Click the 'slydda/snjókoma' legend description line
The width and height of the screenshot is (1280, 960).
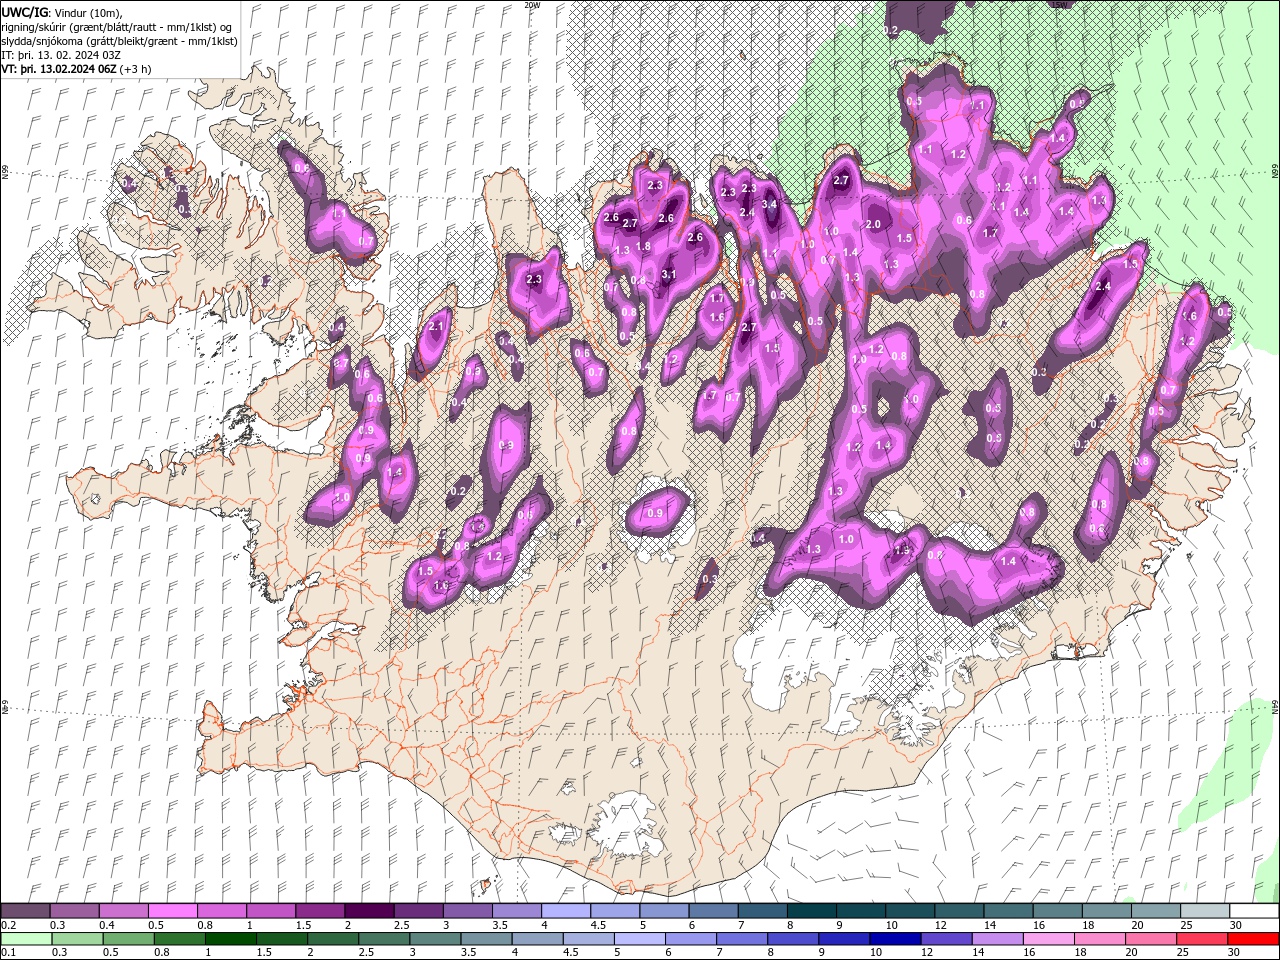[120, 41]
